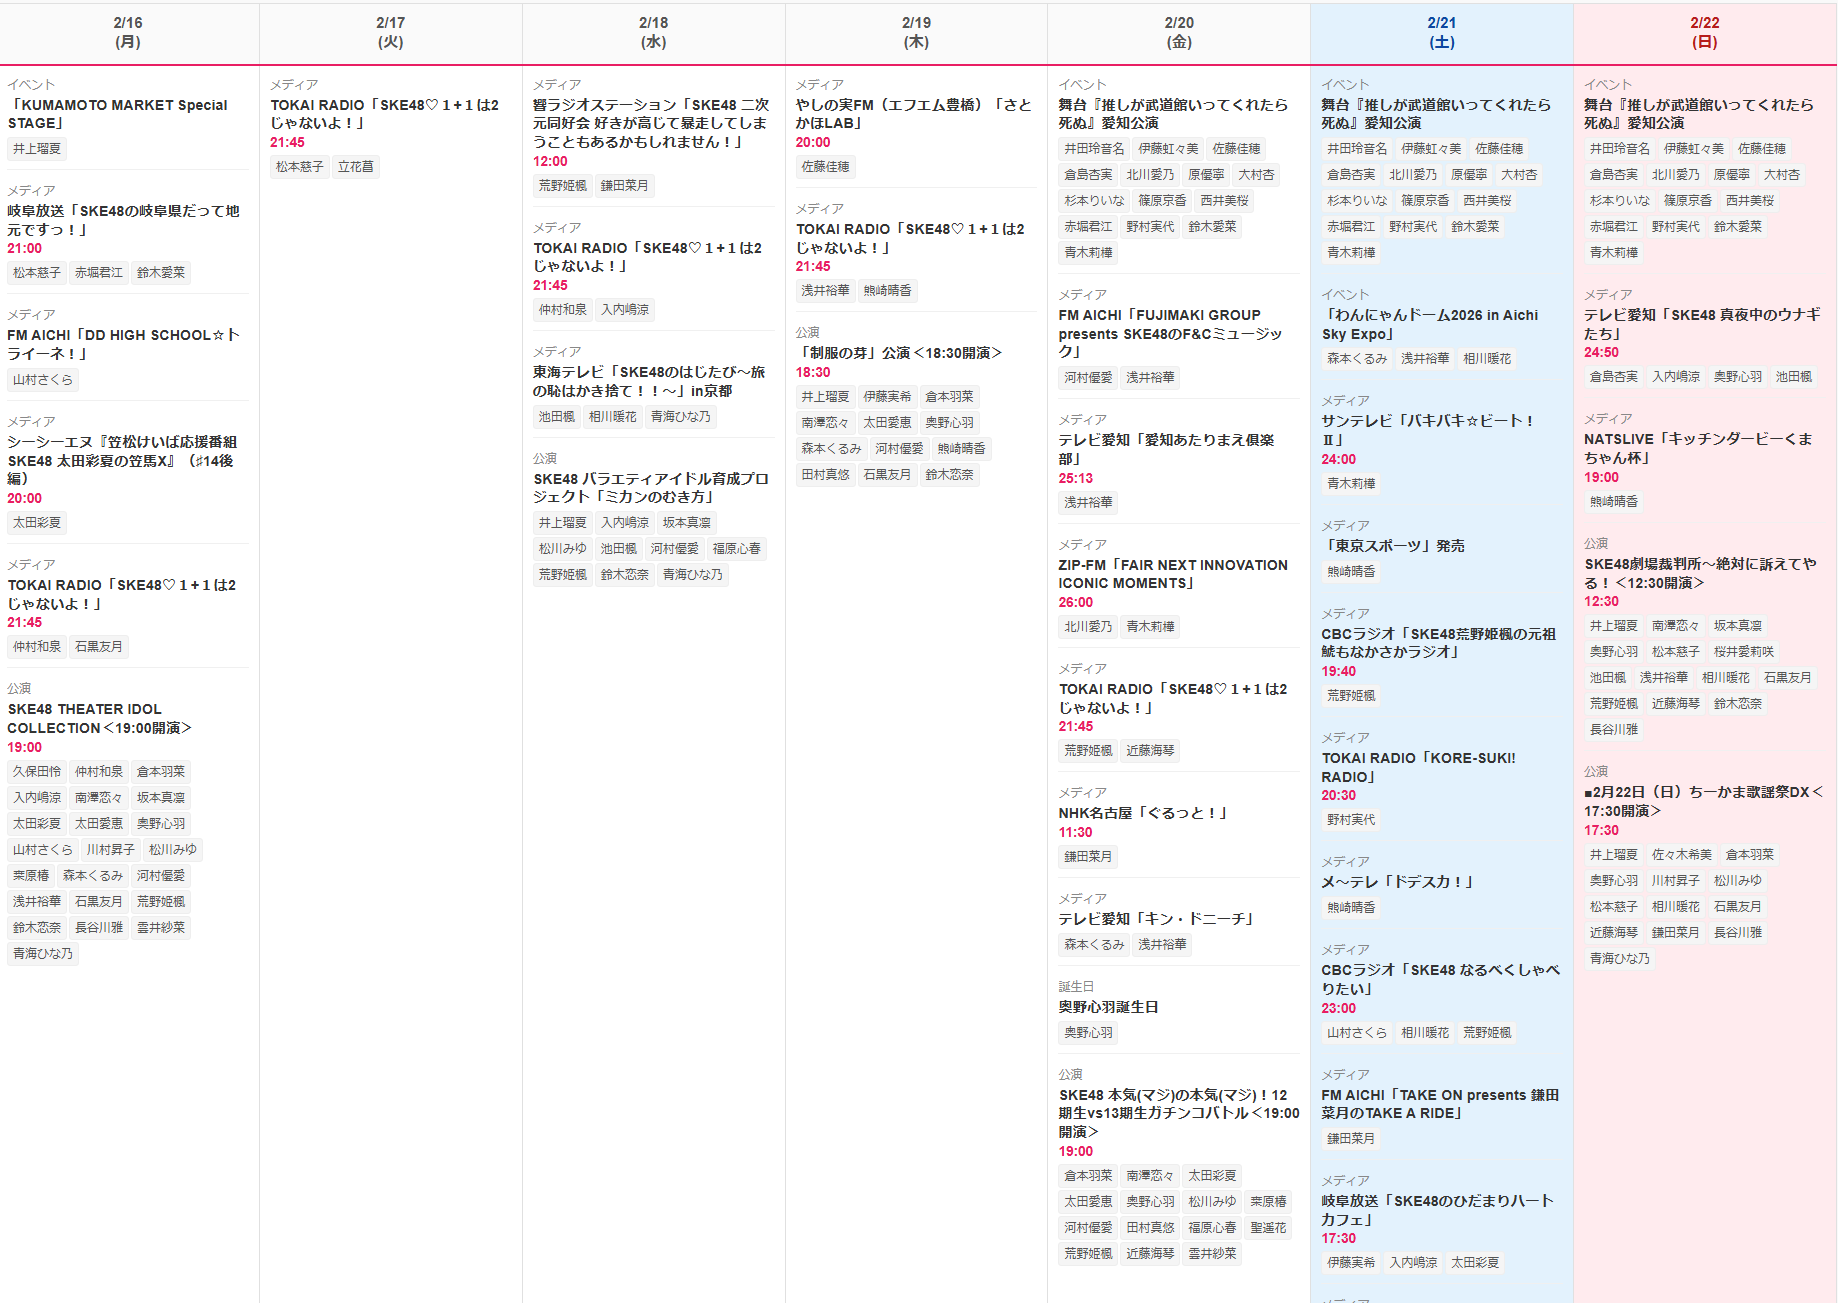The height and width of the screenshot is (1303, 1838).
Task: Open FM AICHI DD HIGH SCHOOL program
Action: (123, 344)
